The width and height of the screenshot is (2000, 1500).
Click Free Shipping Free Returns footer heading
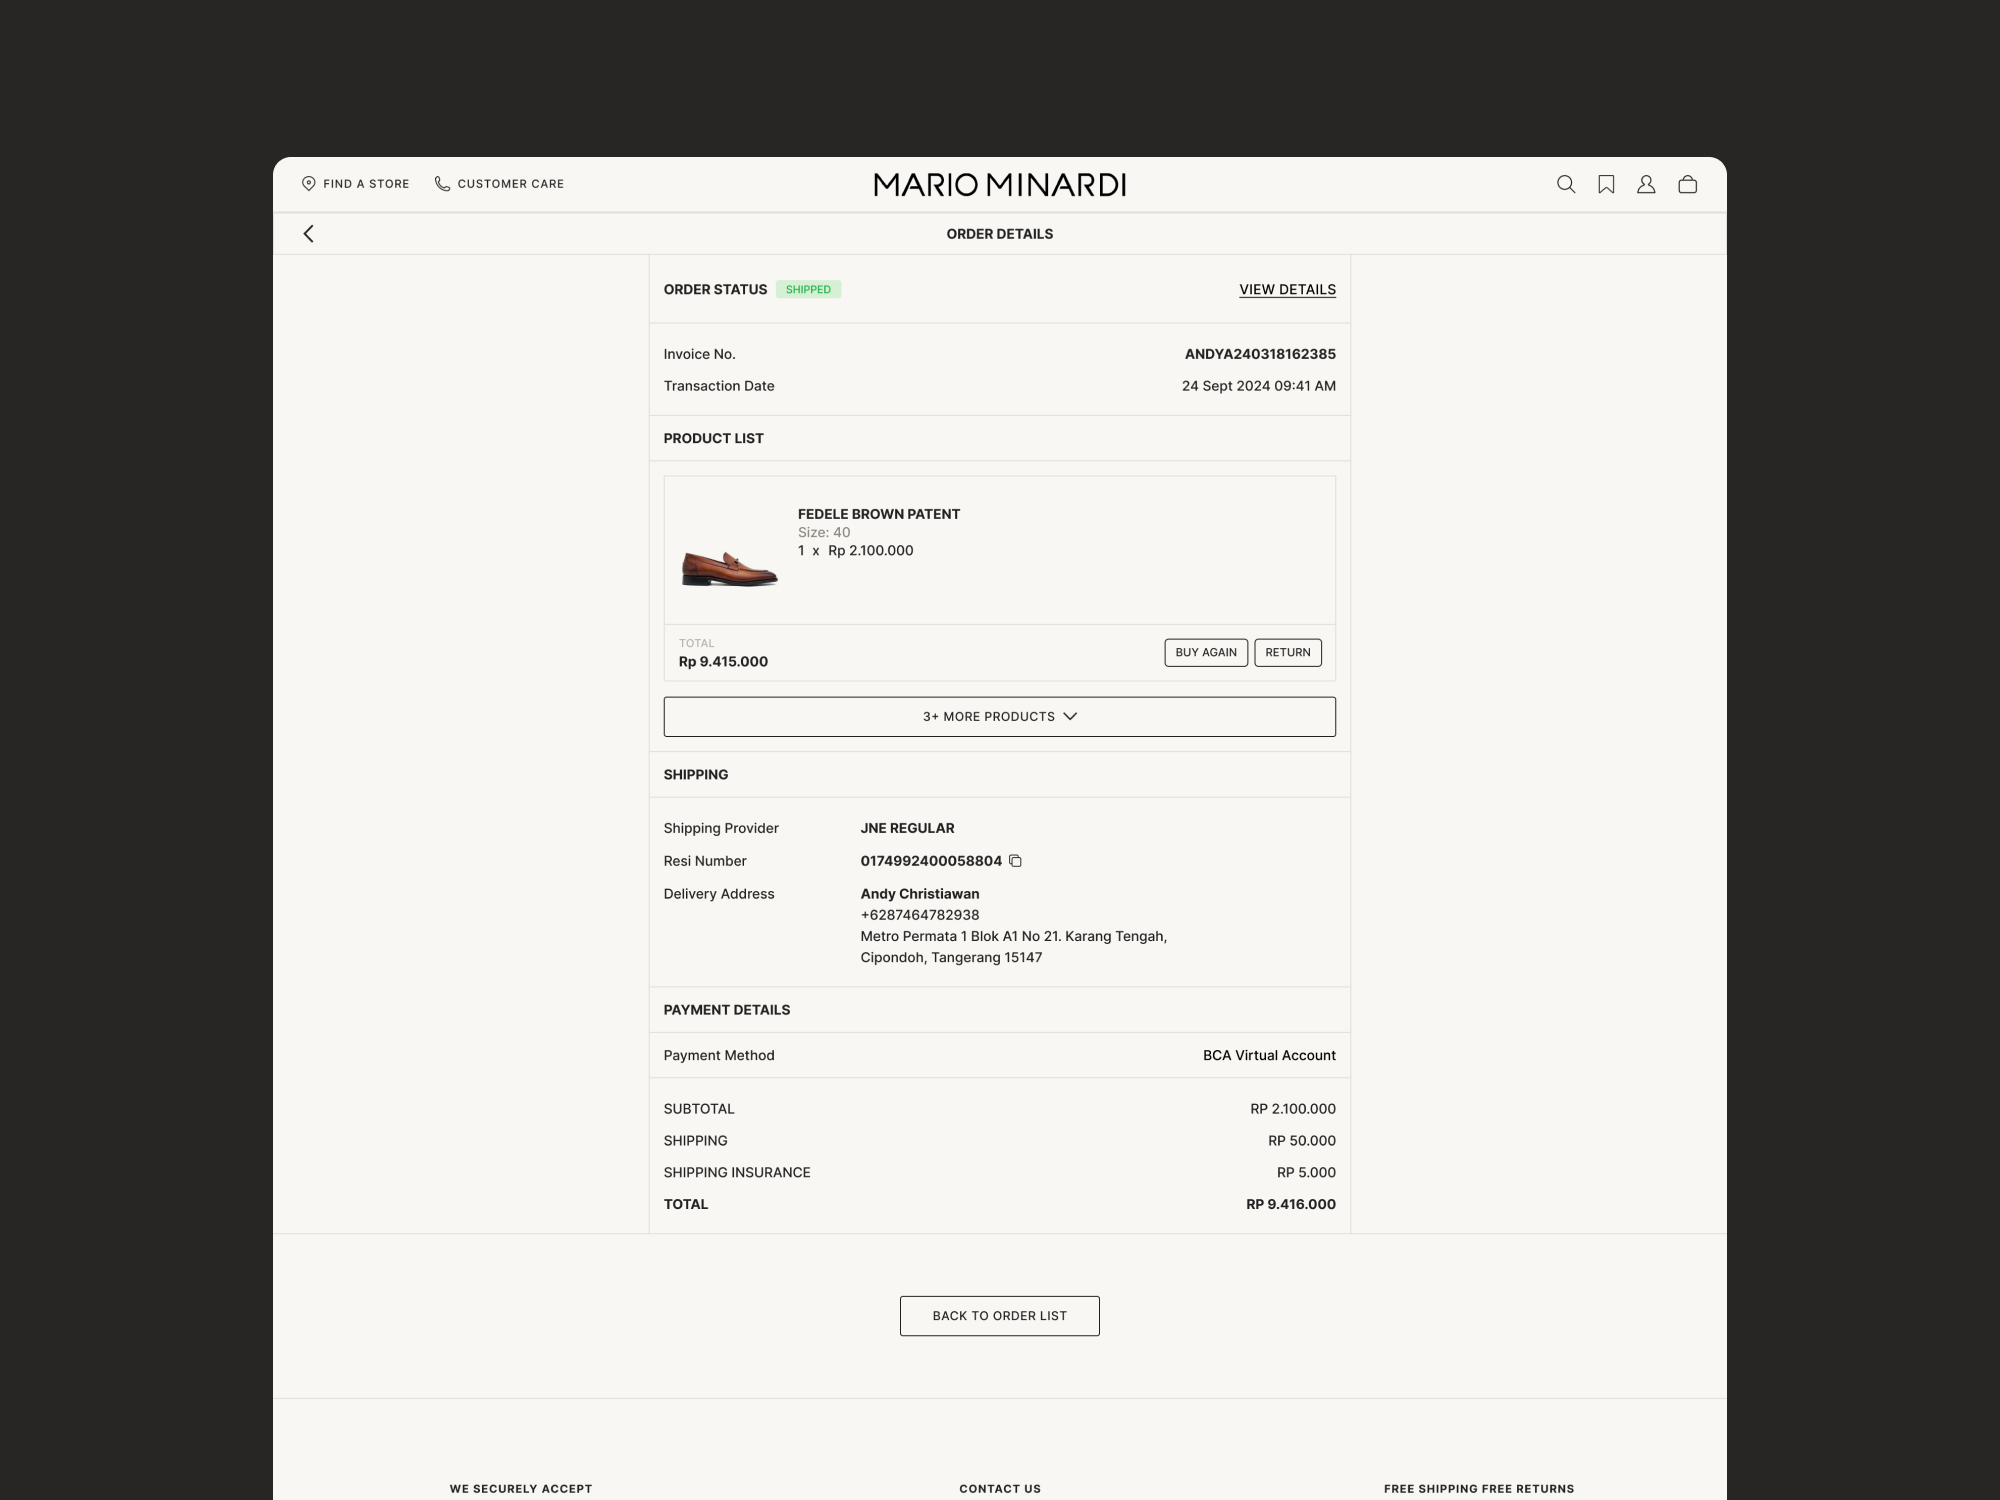point(1479,1489)
